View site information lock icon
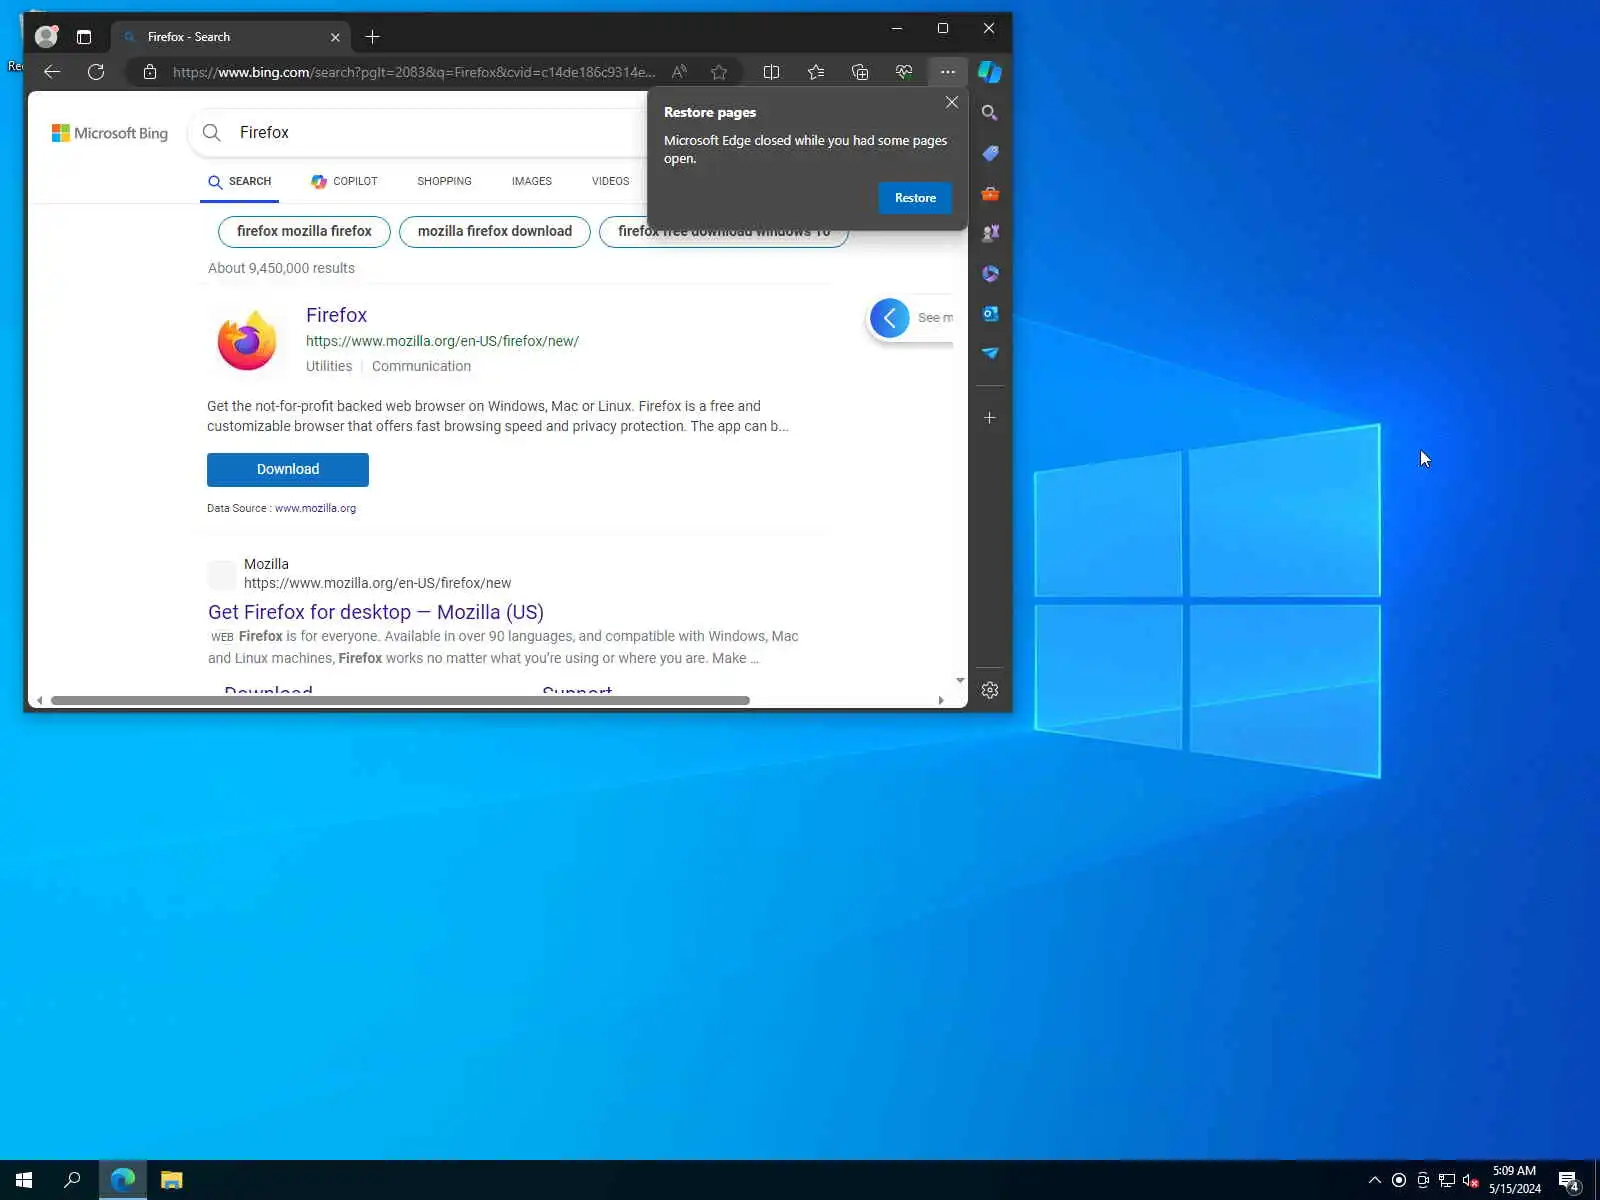 point(150,72)
